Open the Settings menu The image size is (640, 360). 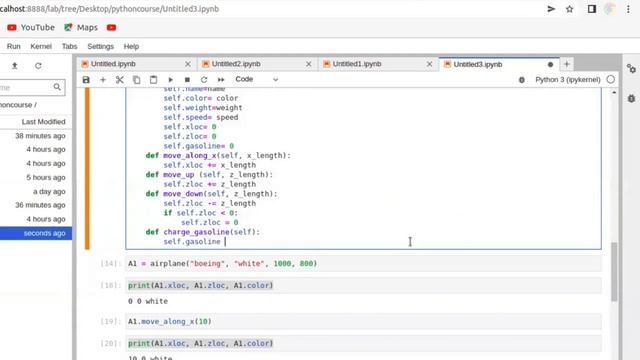tap(100, 46)
